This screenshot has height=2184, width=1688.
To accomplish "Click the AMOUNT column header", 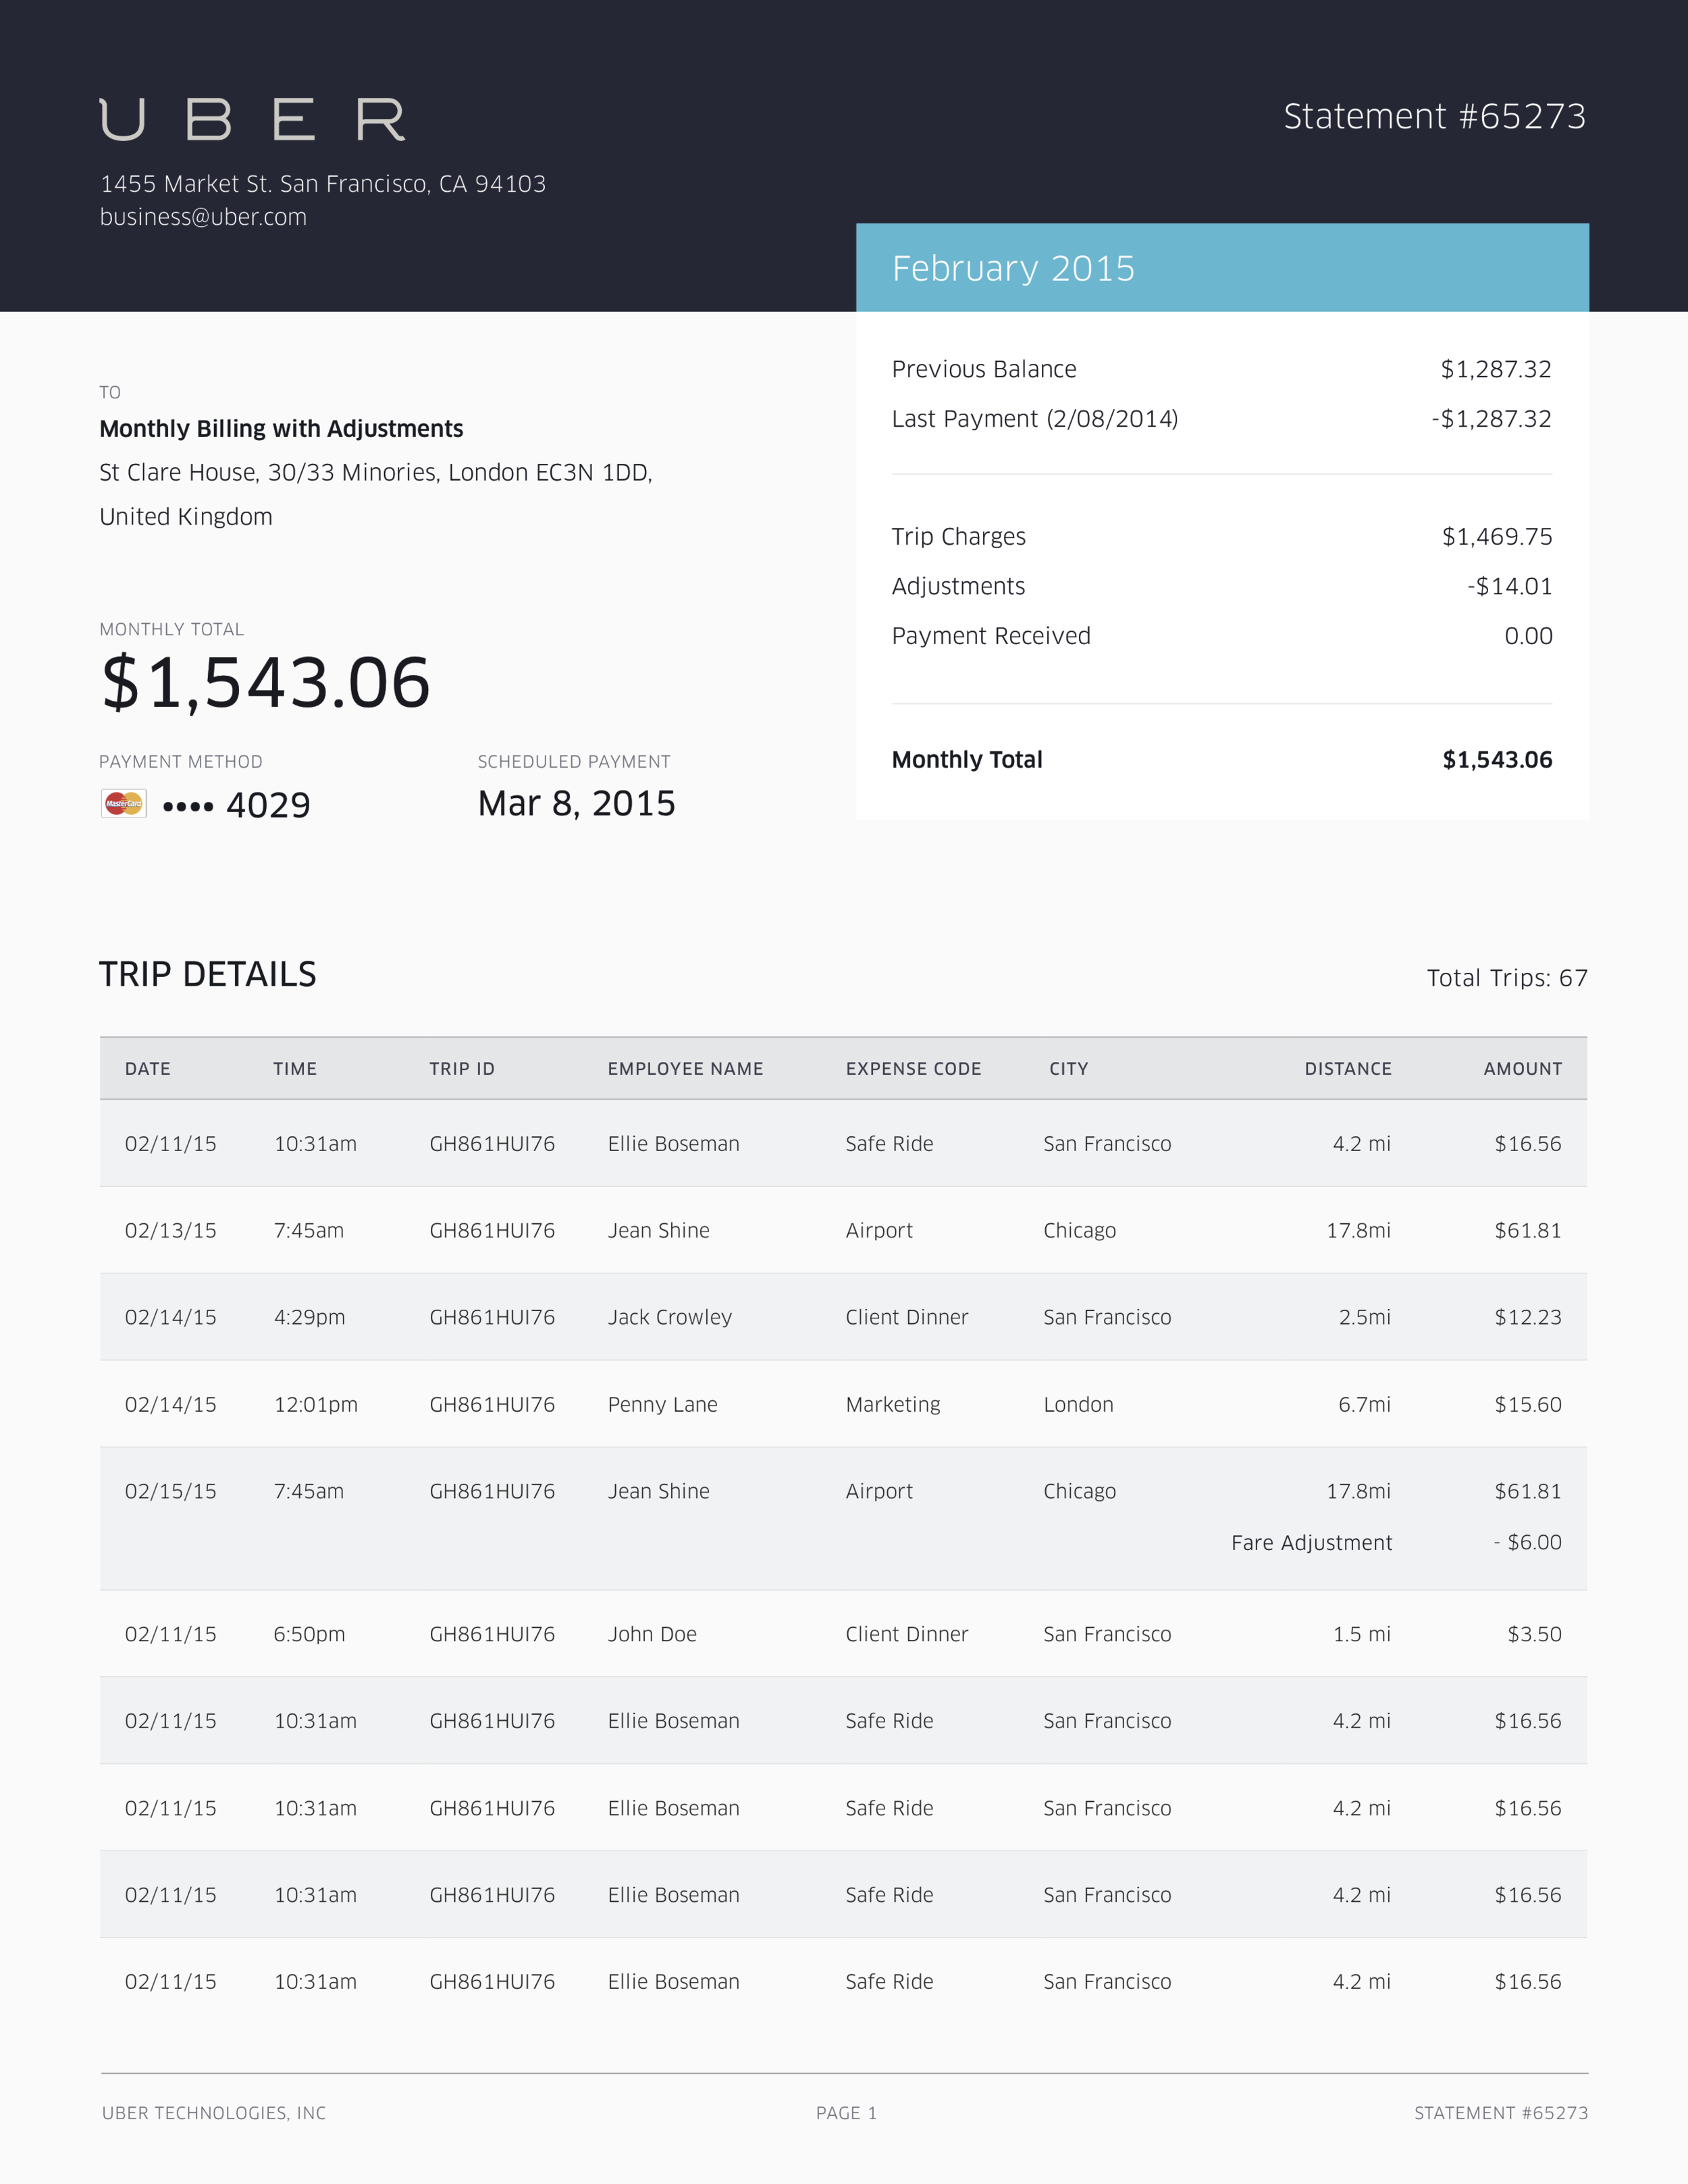I will [x=1522, y=1069].
